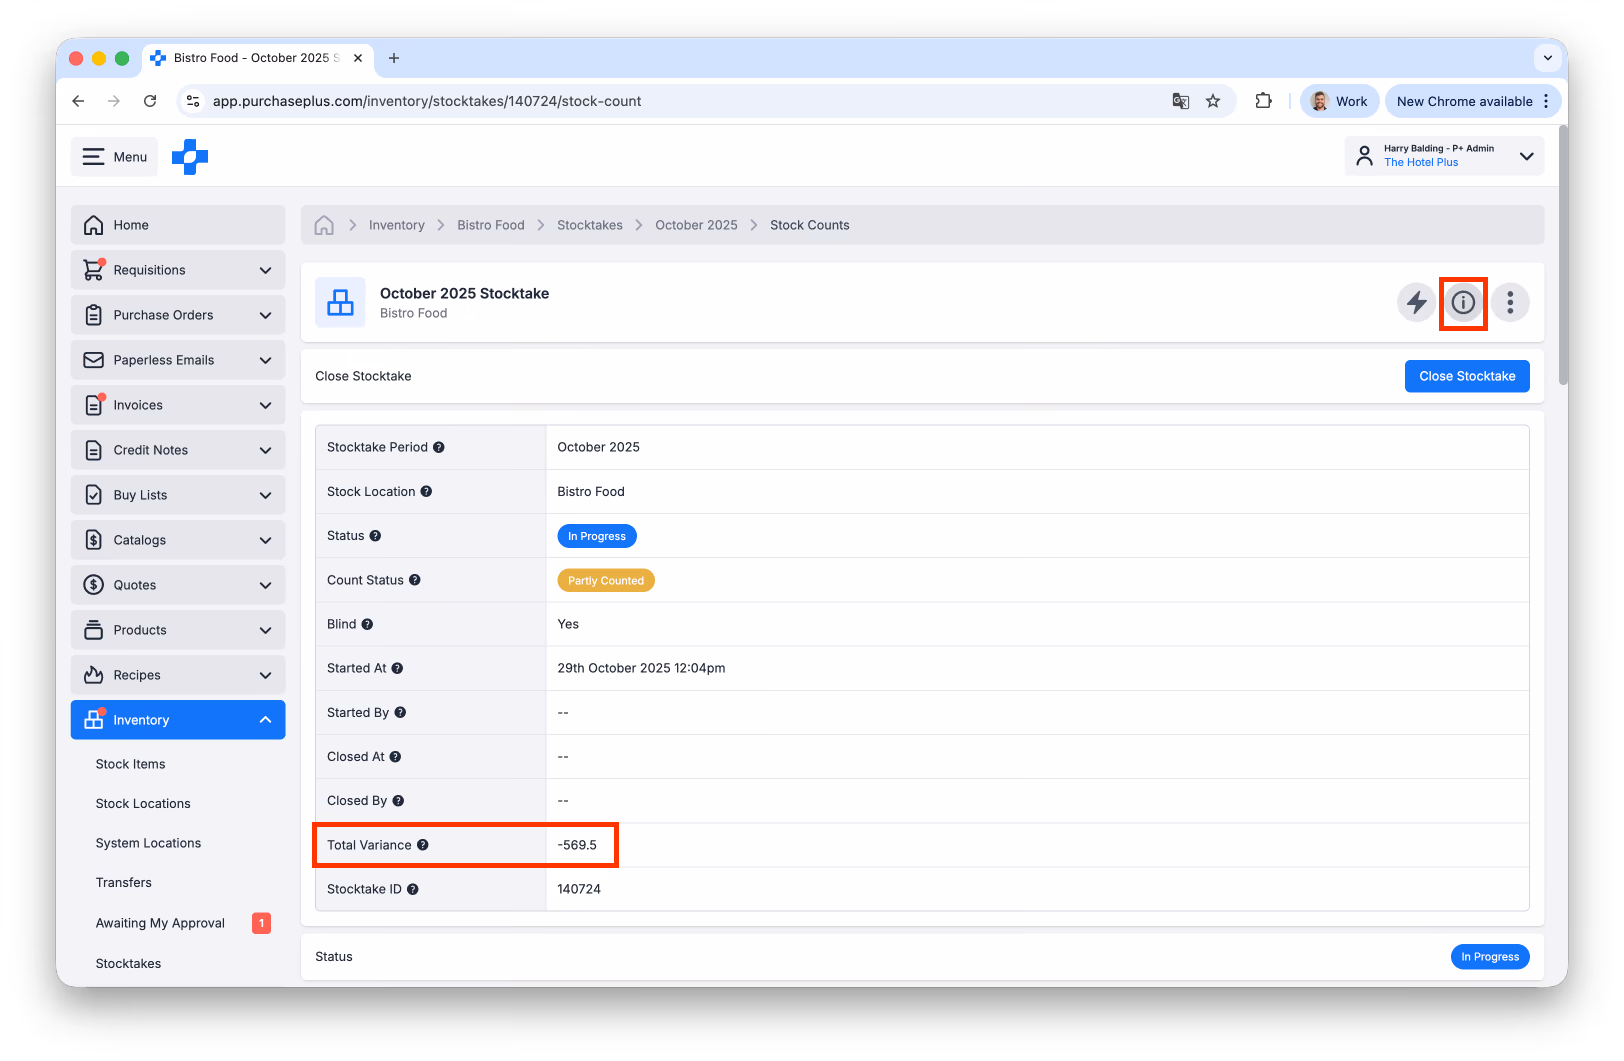The width and height of the screenshot is (1624, 1061).
Task: Click the Close Stocktake button
Action: pos(1467,376)
